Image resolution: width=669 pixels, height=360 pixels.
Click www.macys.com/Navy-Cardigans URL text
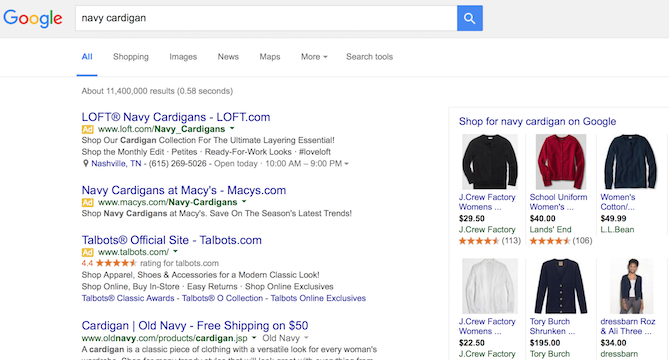[x=168, y=202]
